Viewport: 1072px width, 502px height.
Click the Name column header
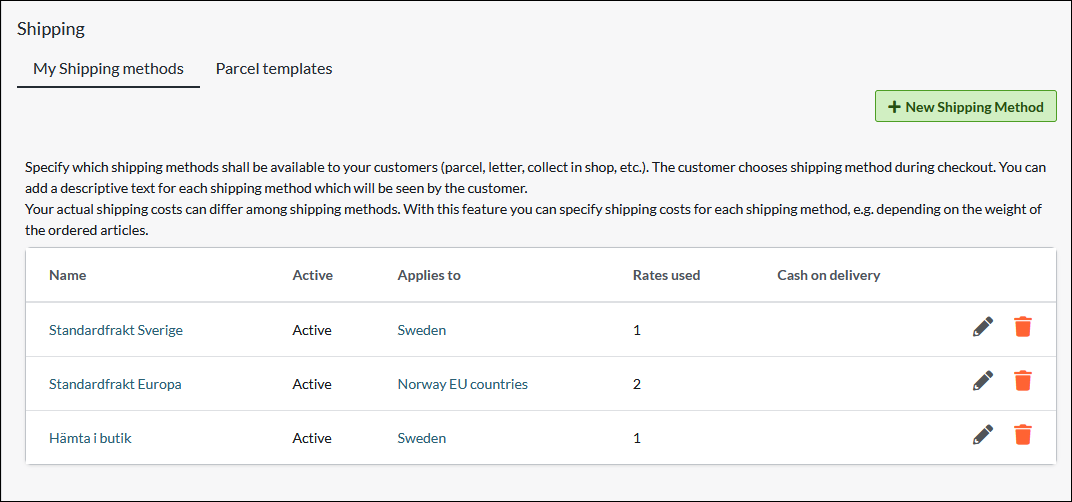click(x=68, y=275)
